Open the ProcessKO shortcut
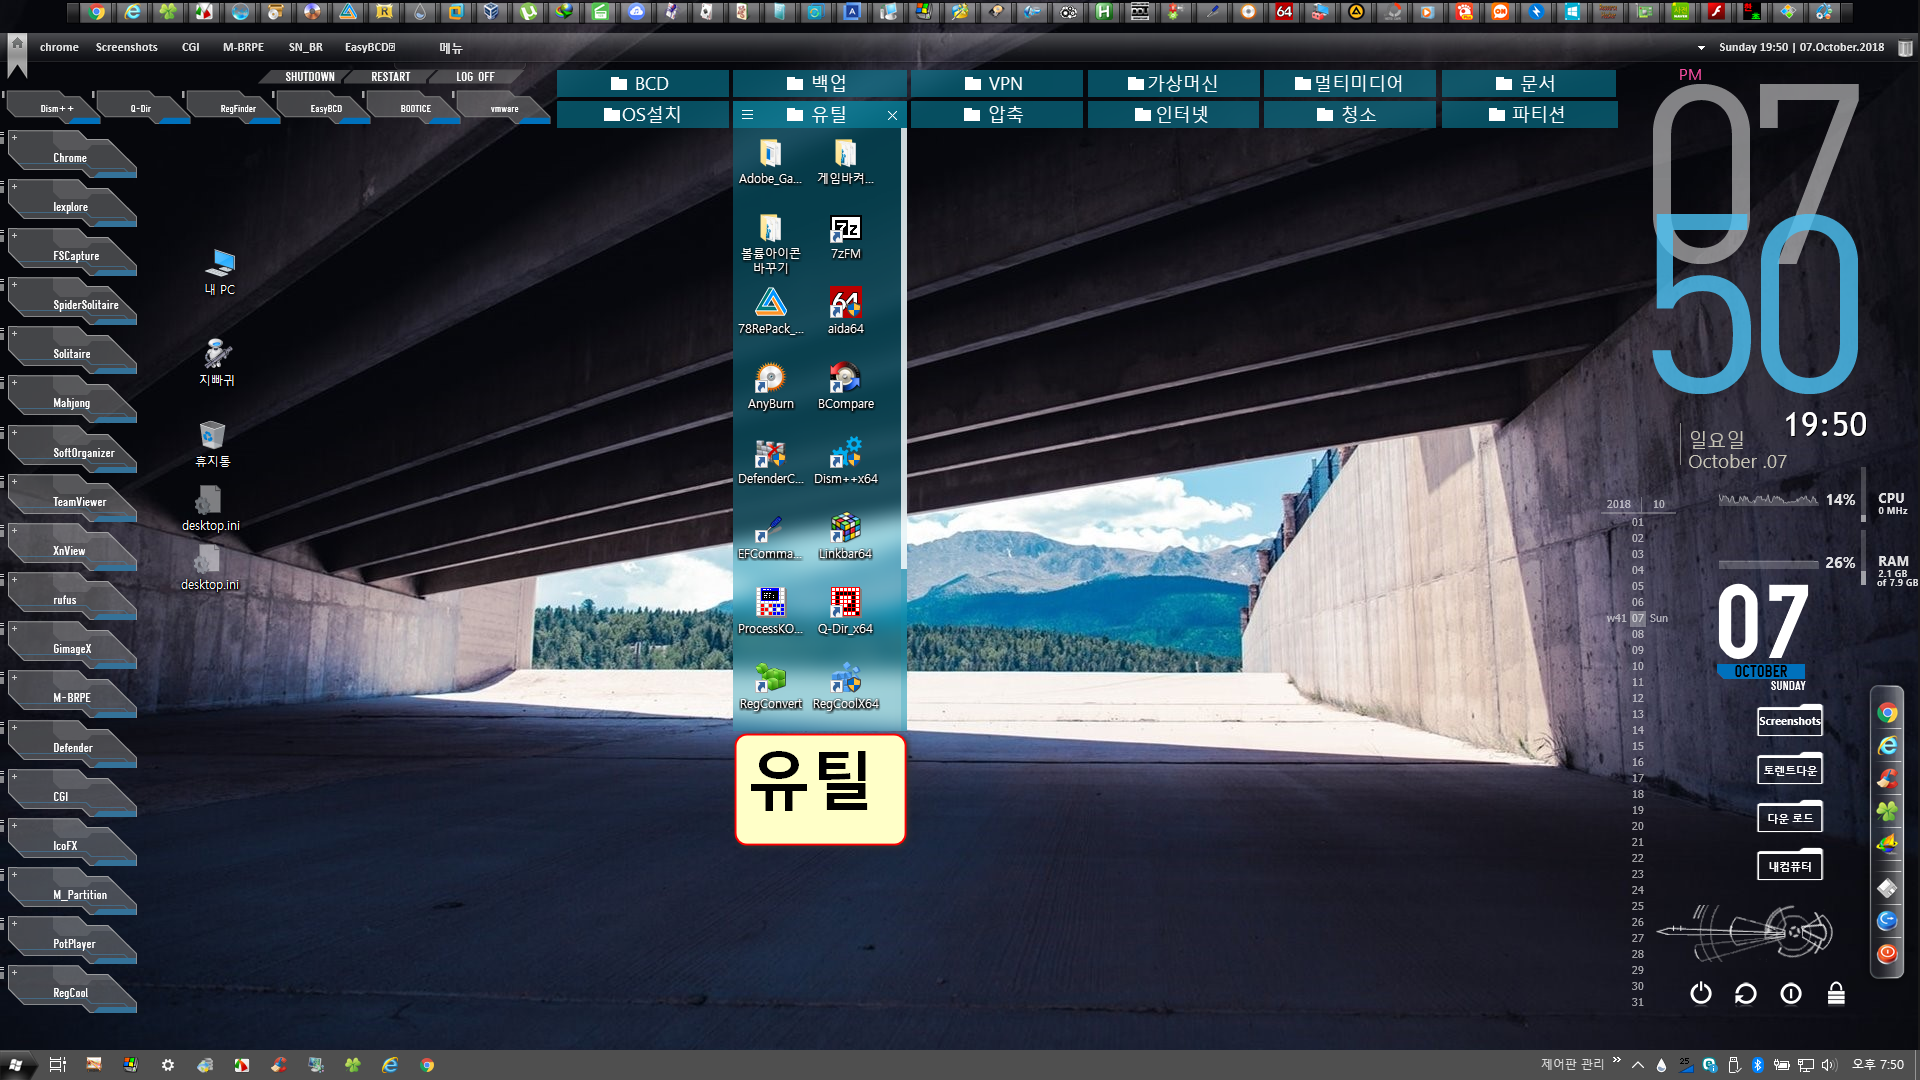This screenshot has height=1080, width=1920. pyautogui.click(x=770, y=612)
